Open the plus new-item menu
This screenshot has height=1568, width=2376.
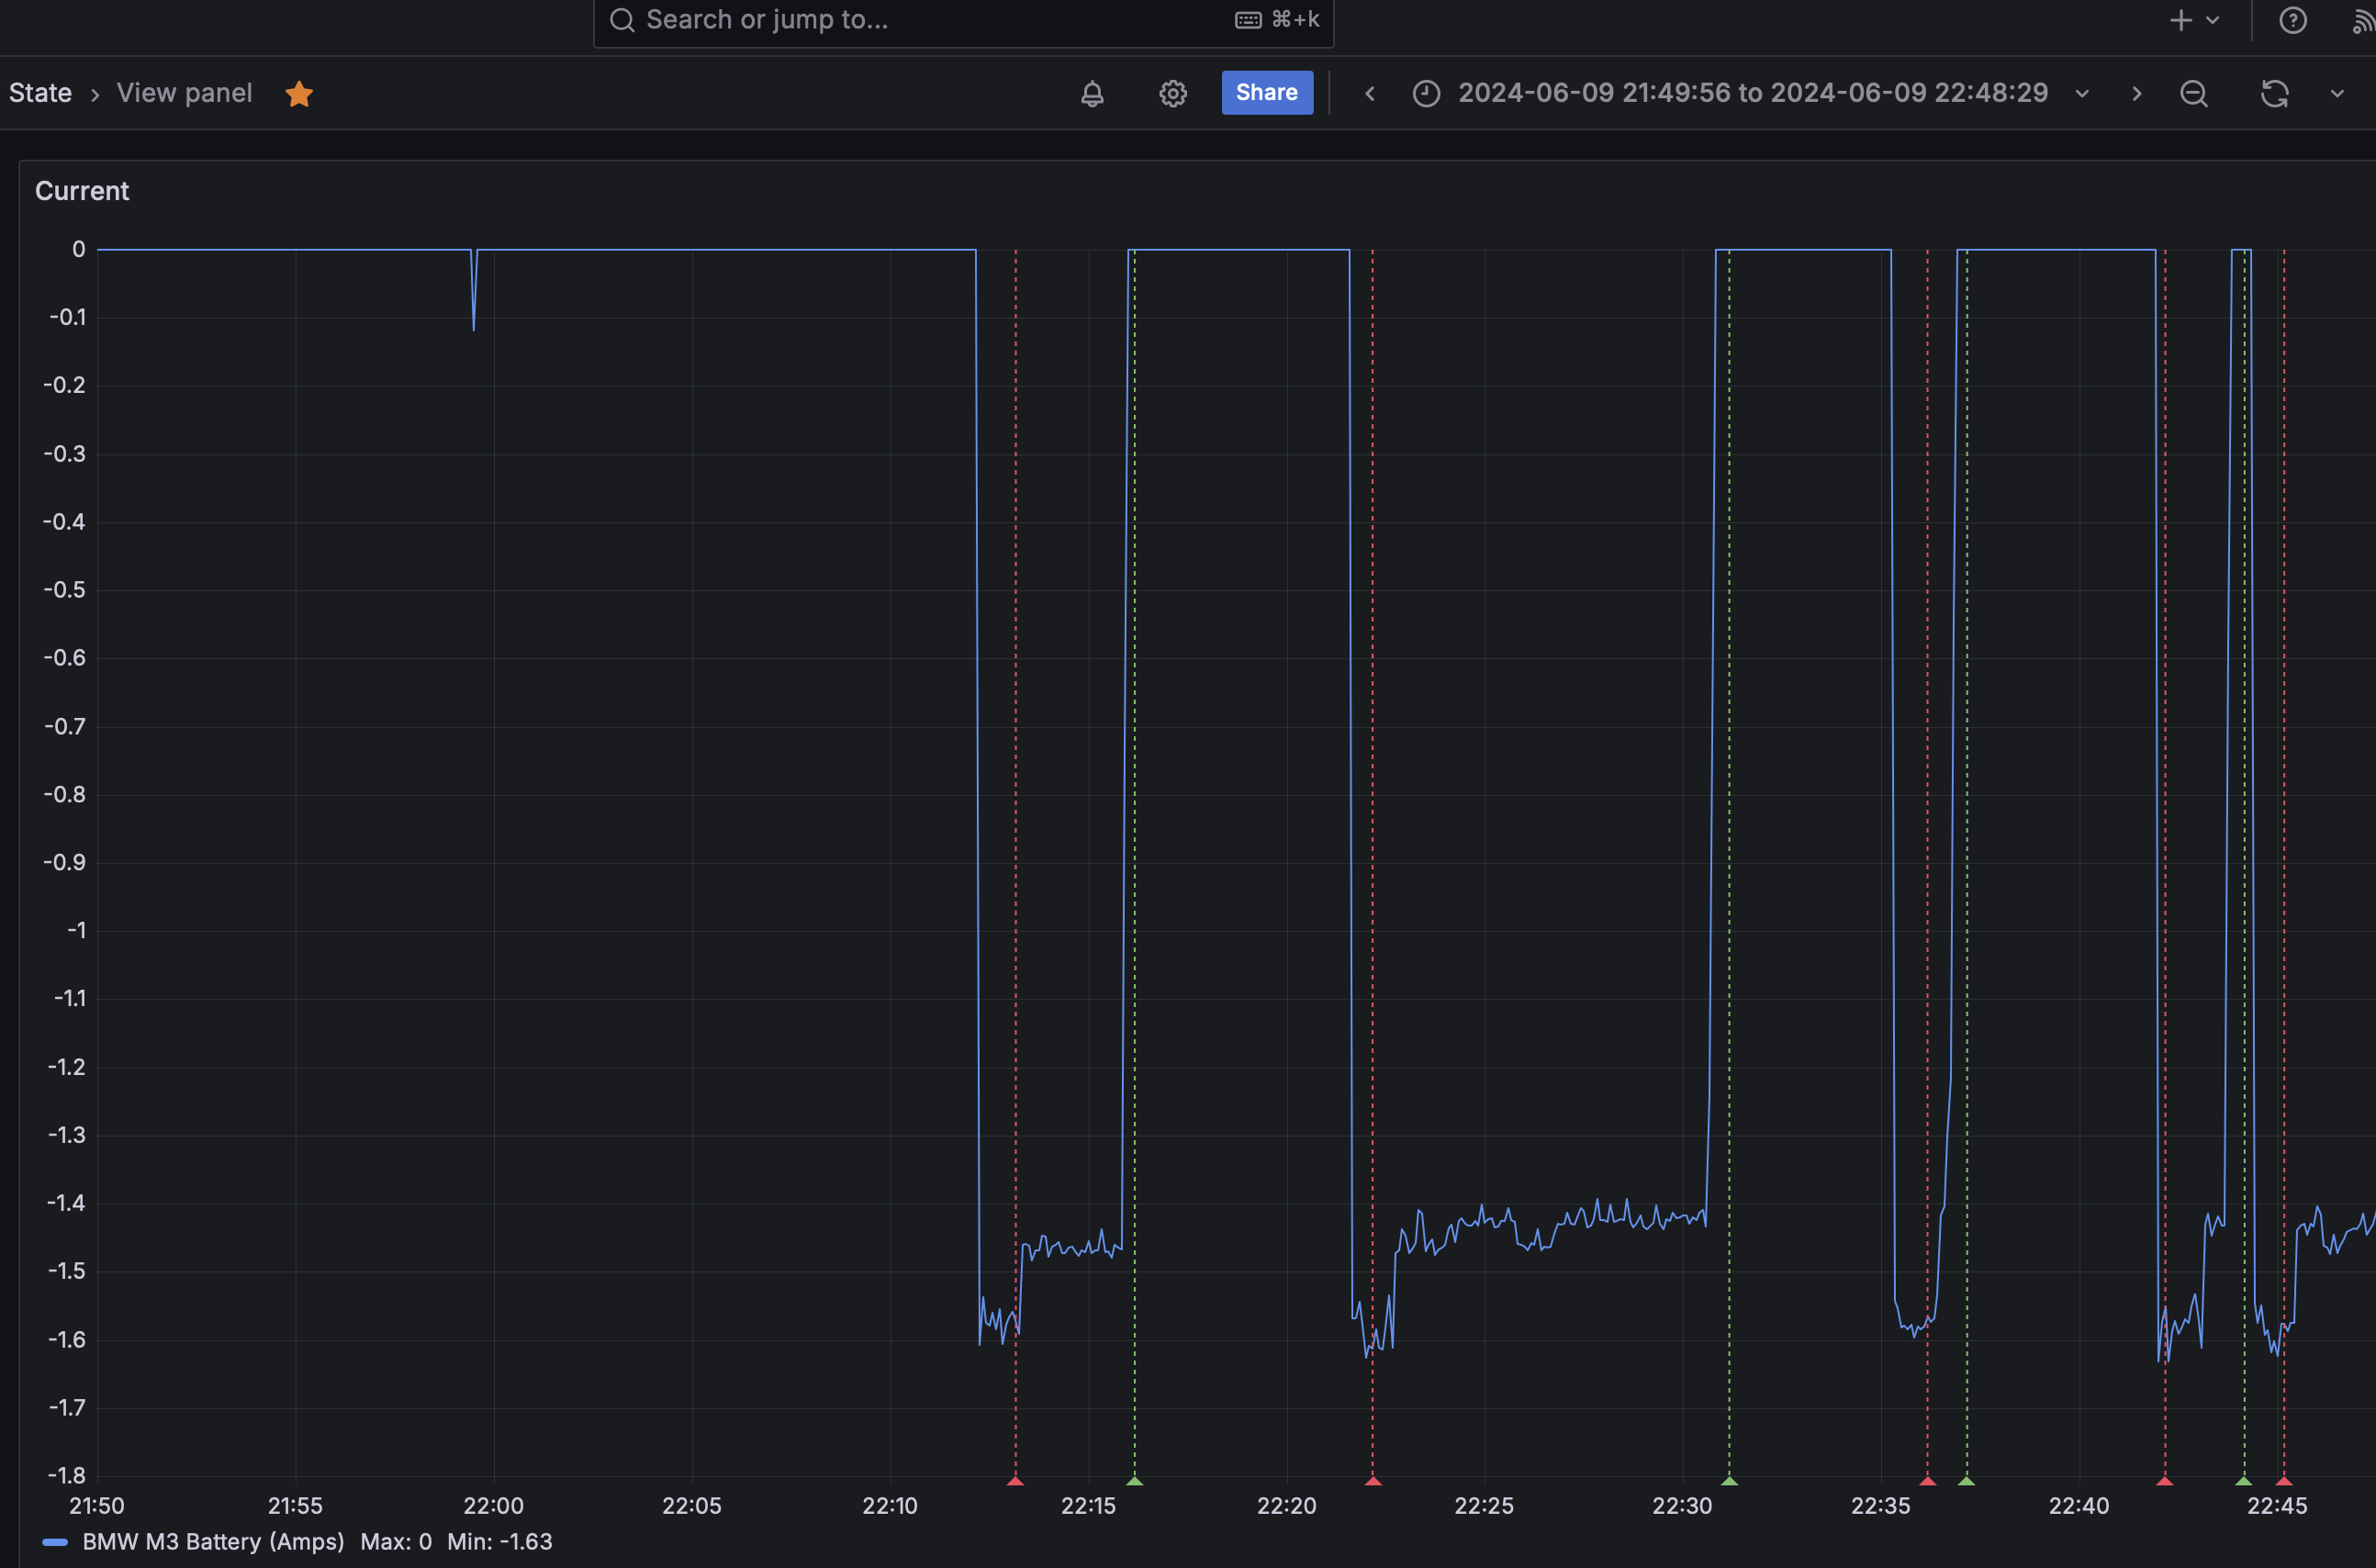[2194, 20]
